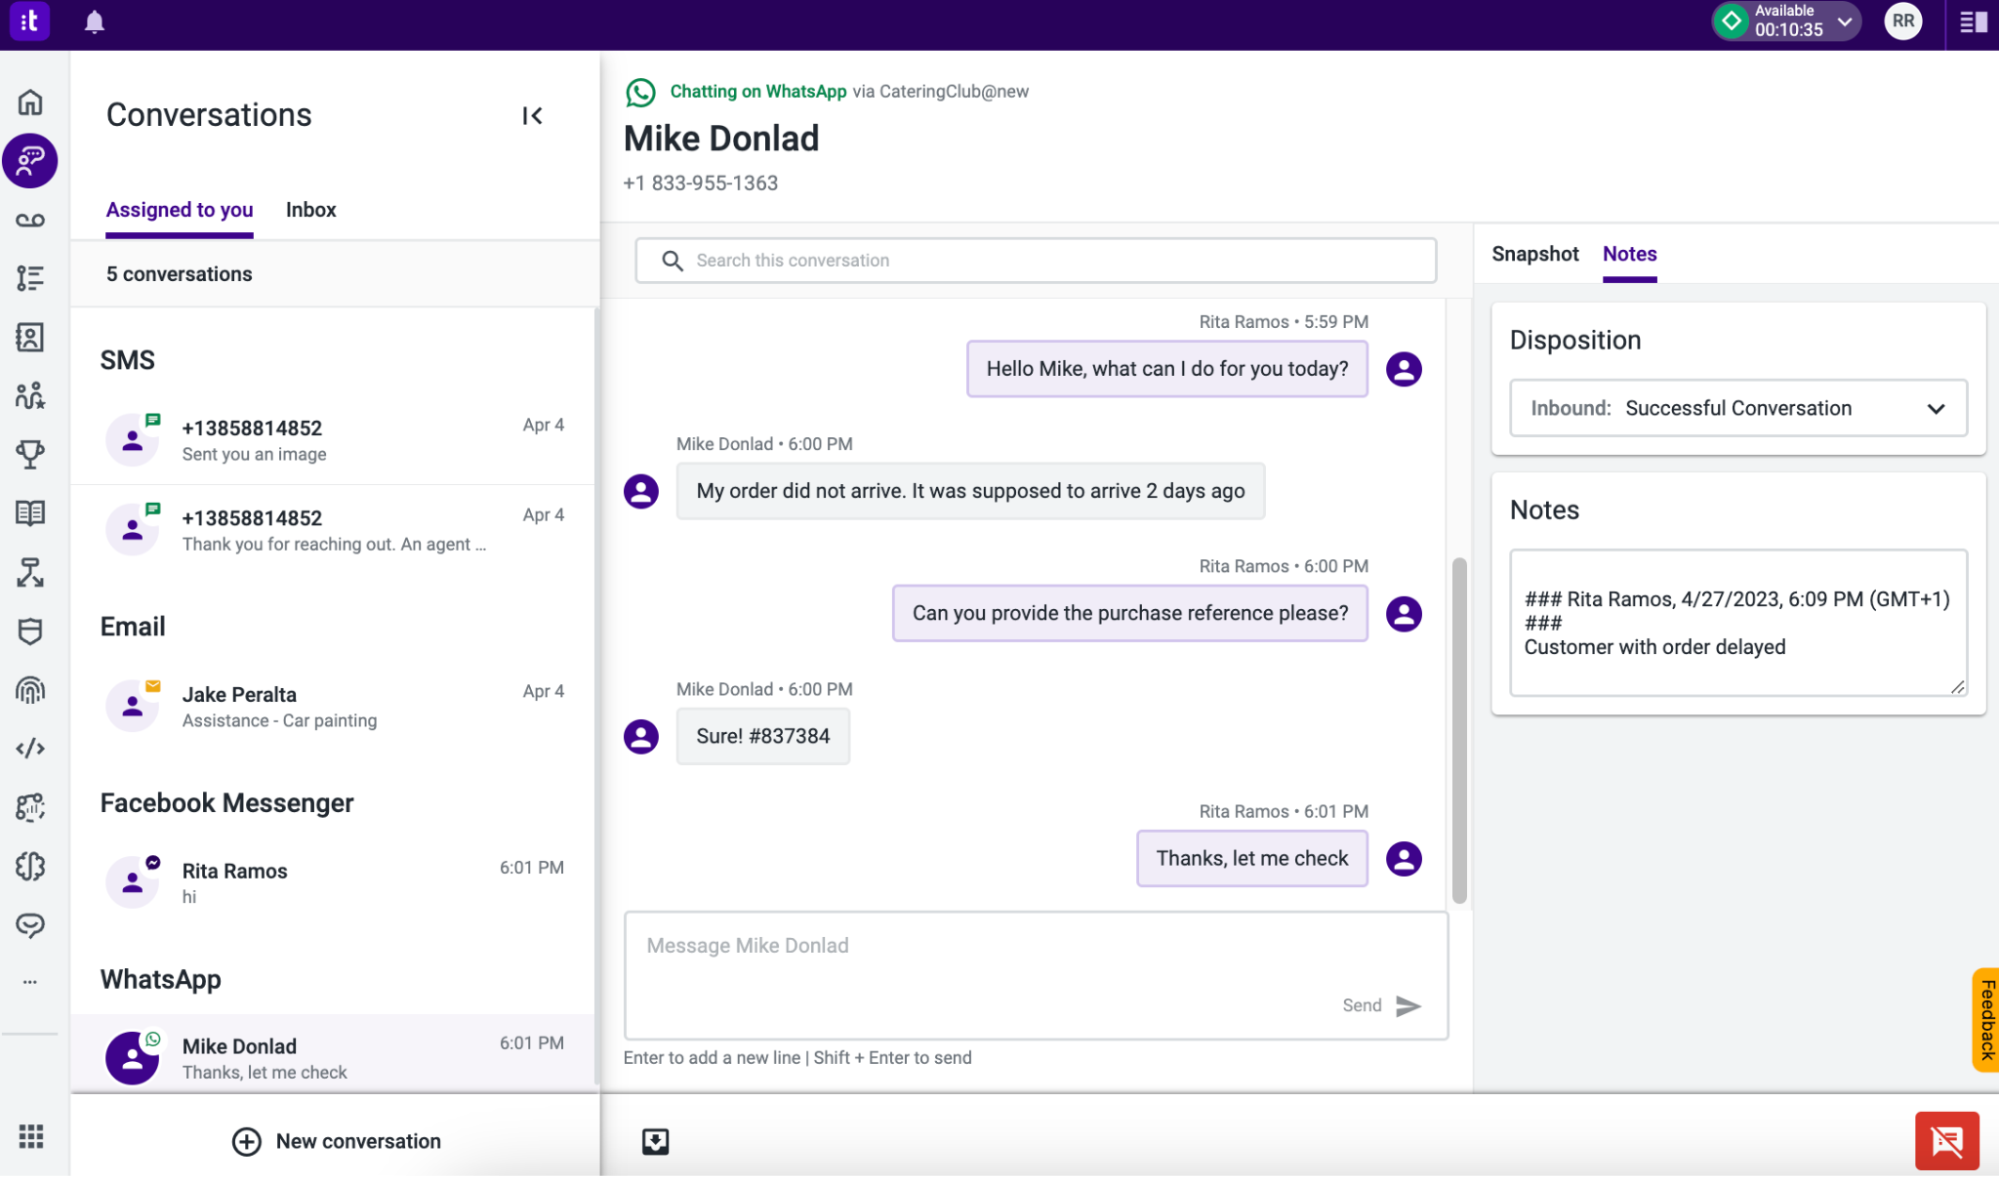
Task: Open the knowledge base book icon
Action: click(x=30, y=513)
